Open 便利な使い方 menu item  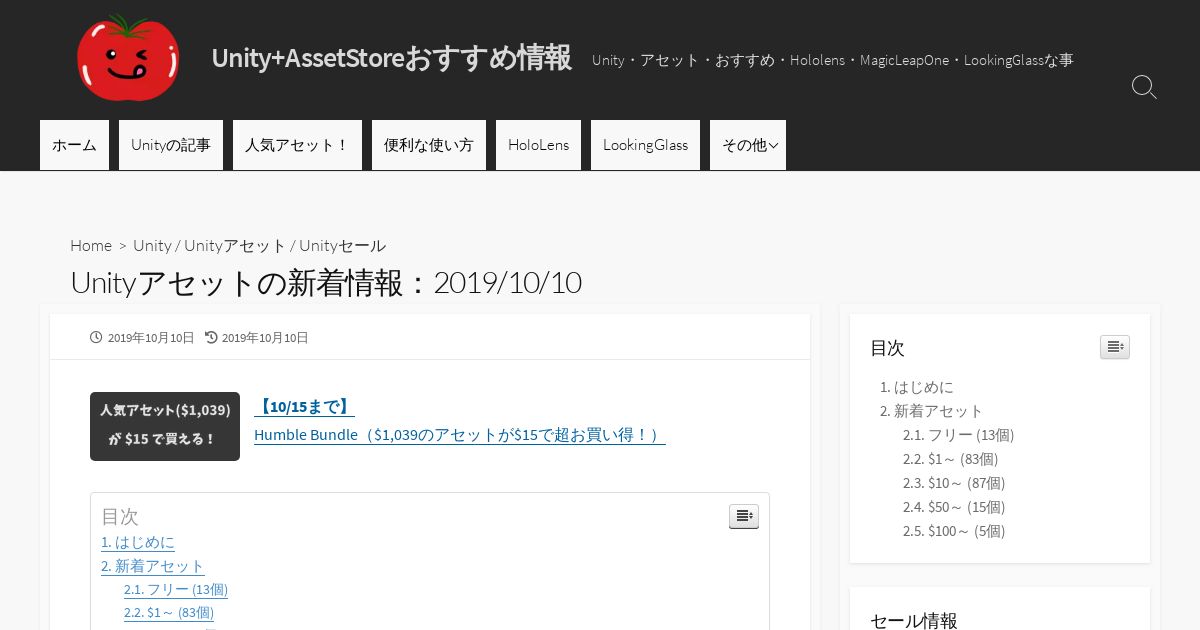(429, 145)
